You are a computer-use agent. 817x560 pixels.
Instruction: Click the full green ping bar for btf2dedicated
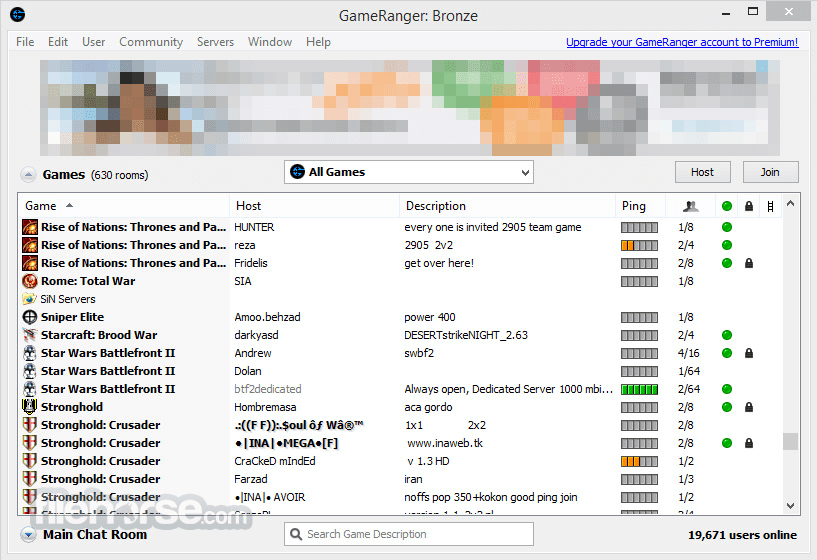tap(639, 389)
